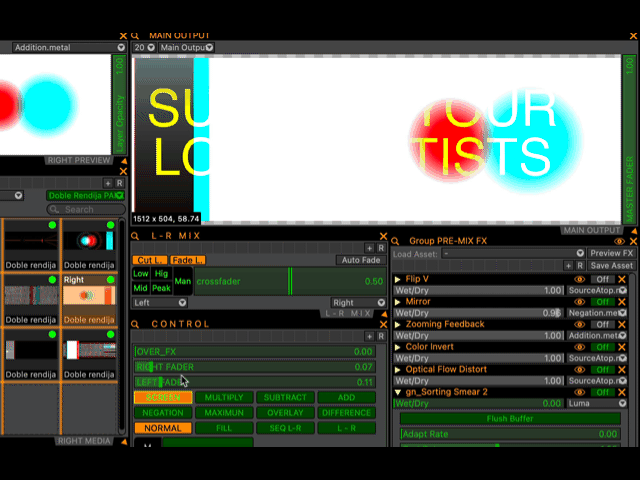Select the SEQ L-R mix mode
This screenshot has width=640, height=480.
(x=285, y=428)
